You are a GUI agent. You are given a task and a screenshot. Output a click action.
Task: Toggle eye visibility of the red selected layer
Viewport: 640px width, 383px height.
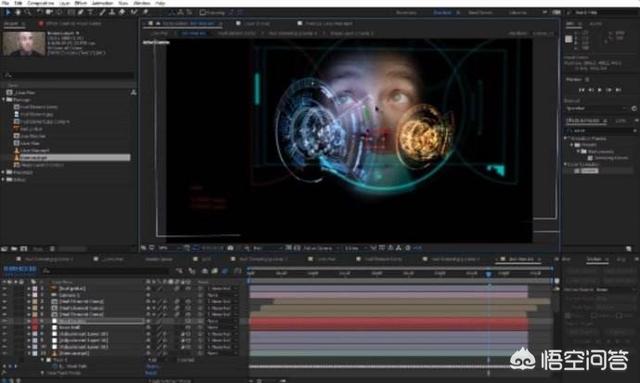pos(4,321)
